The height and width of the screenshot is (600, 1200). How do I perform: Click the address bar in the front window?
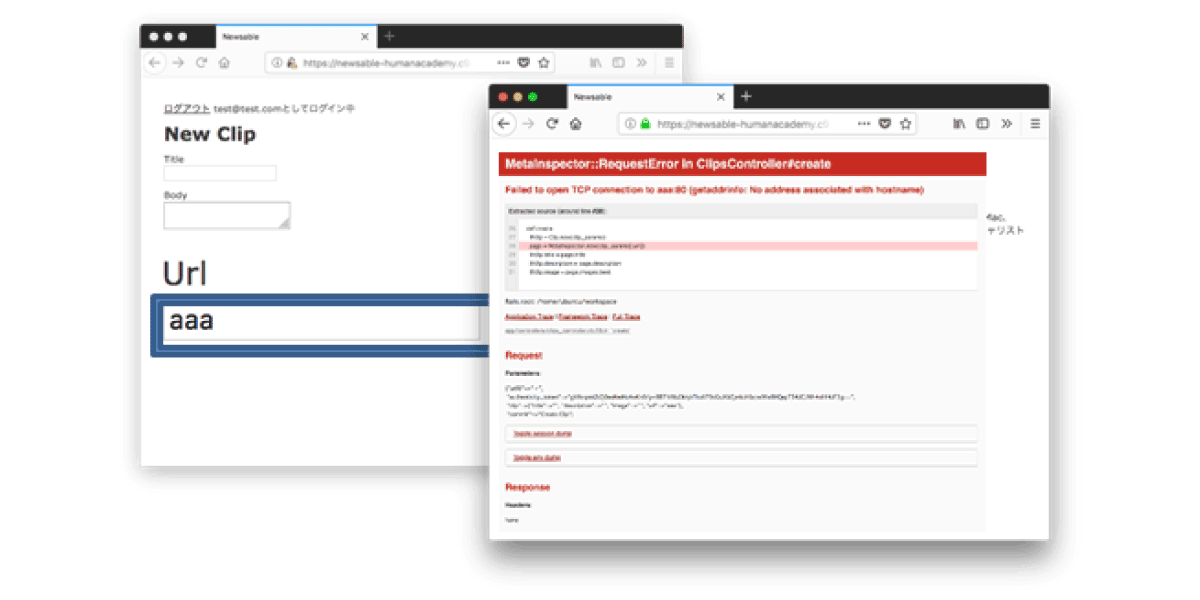[766, 124]
